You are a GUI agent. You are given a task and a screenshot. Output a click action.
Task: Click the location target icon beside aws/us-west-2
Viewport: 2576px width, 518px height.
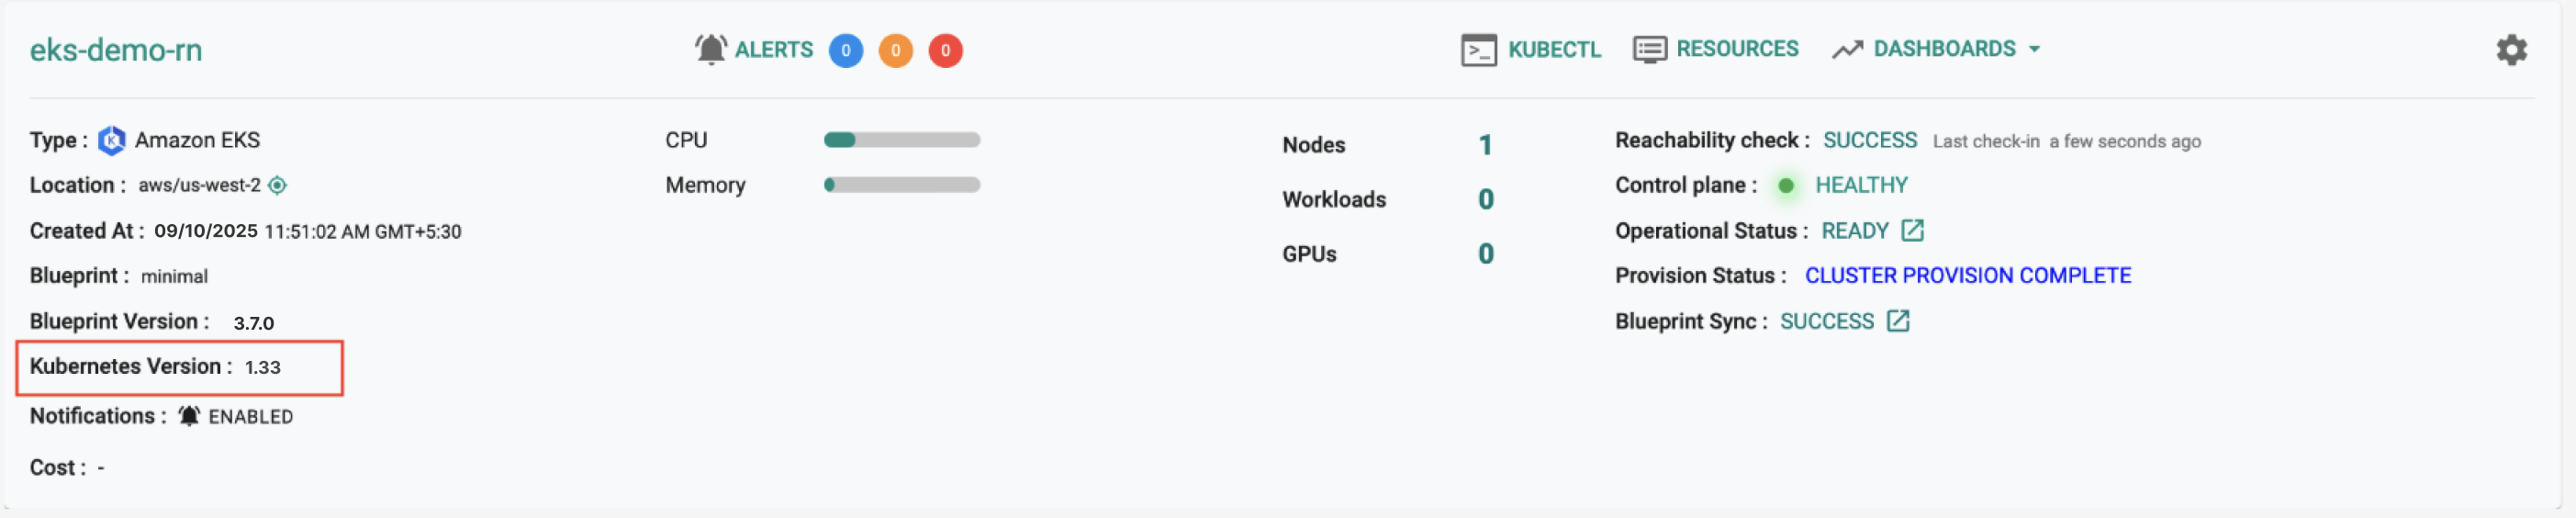click(278, 185)
